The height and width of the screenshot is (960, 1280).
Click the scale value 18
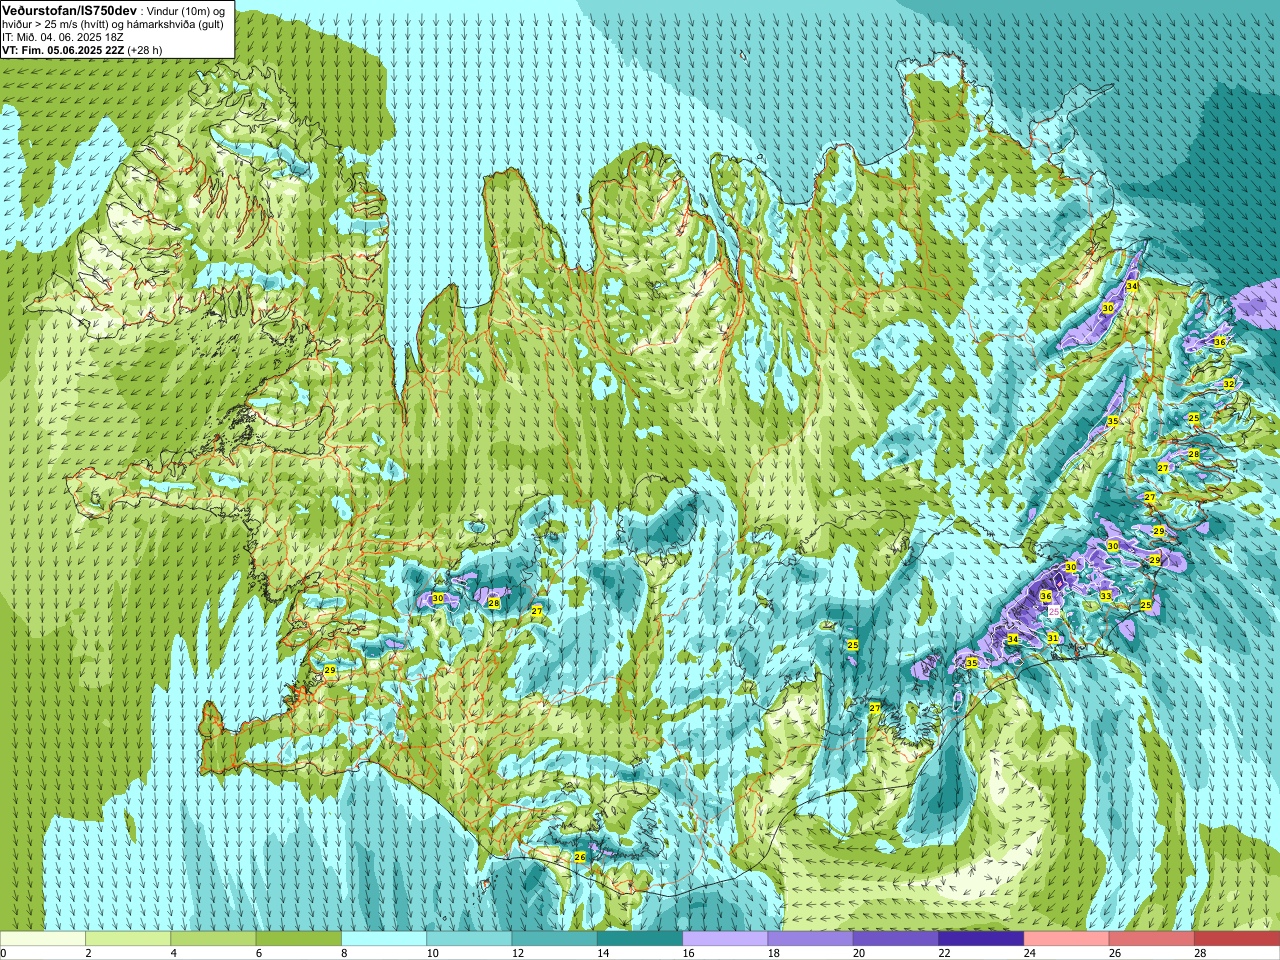point(774,953)
